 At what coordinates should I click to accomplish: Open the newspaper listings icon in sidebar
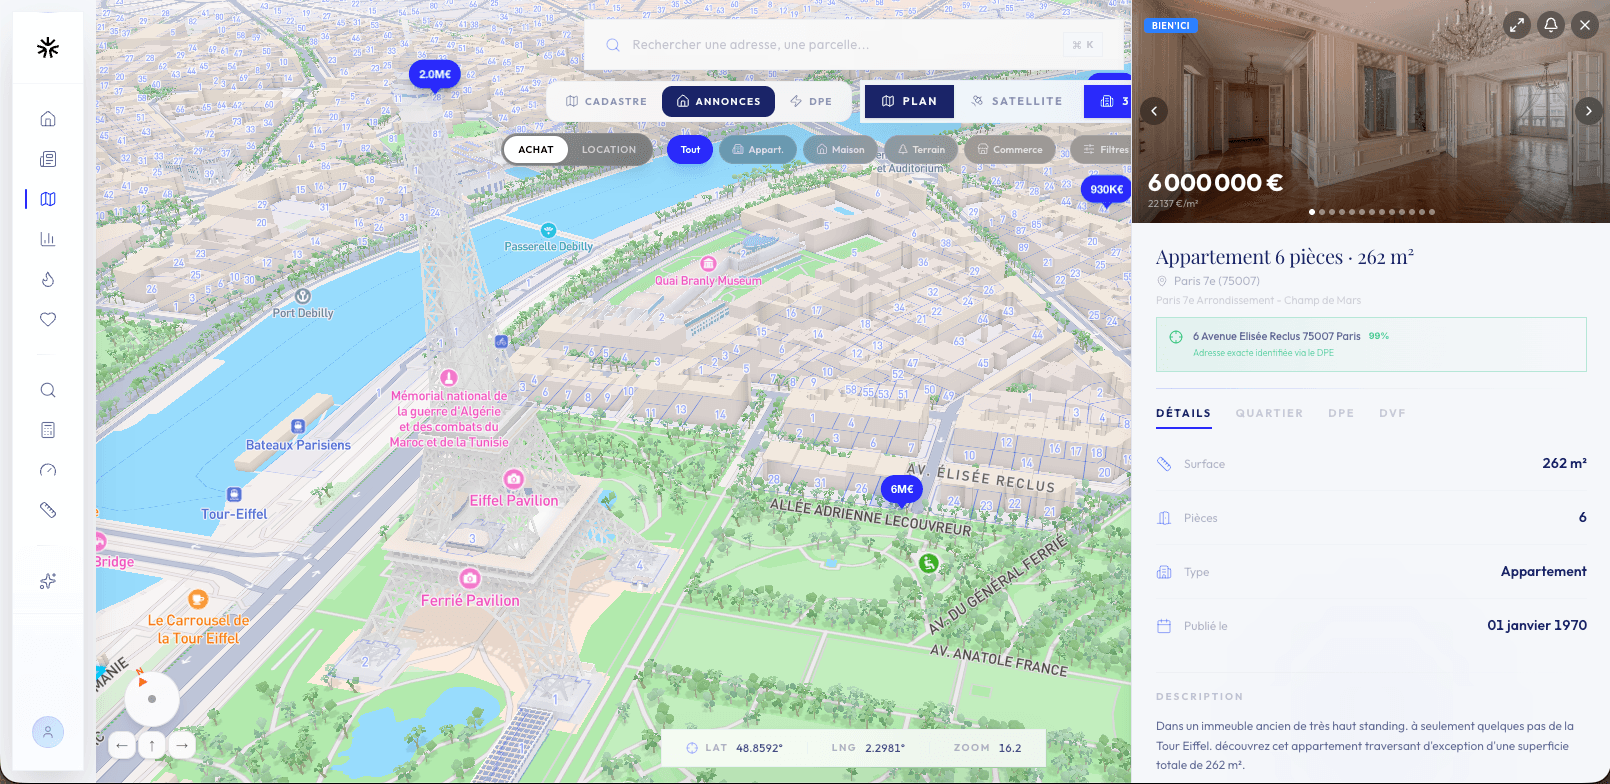pyautogui.click(x=48, y=159)
